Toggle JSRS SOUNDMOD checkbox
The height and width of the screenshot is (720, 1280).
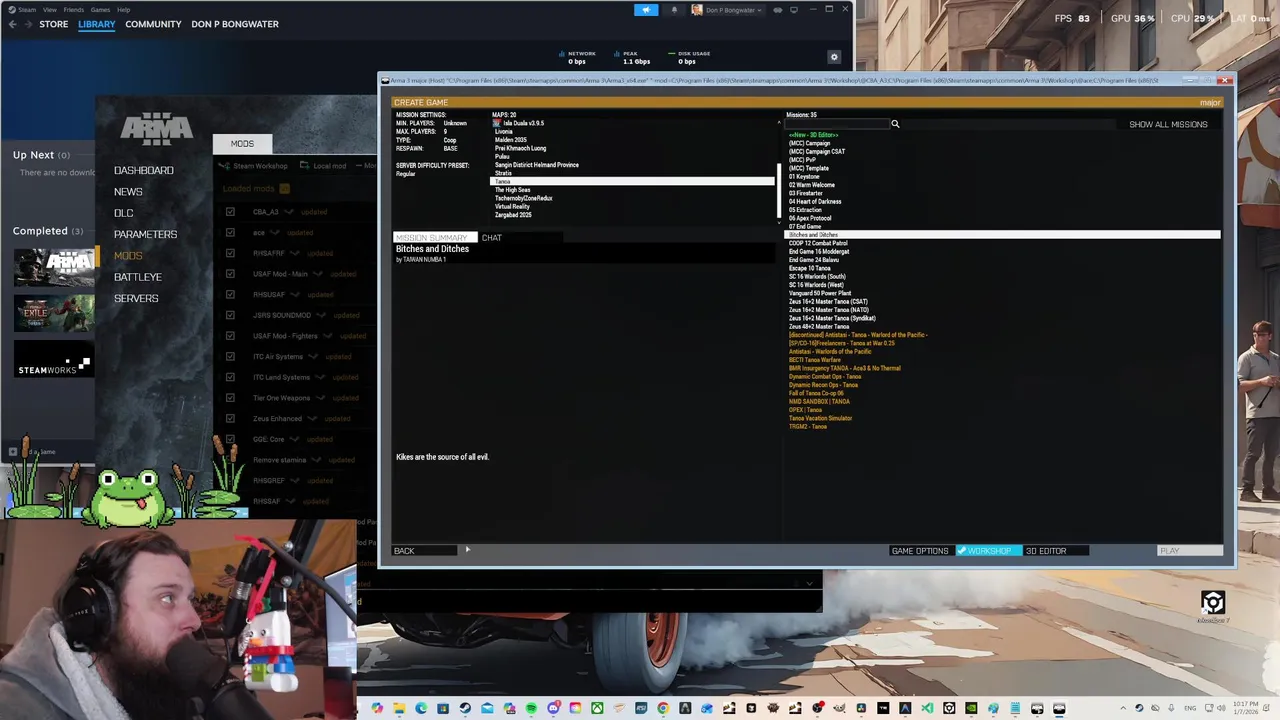coord(230,315)
